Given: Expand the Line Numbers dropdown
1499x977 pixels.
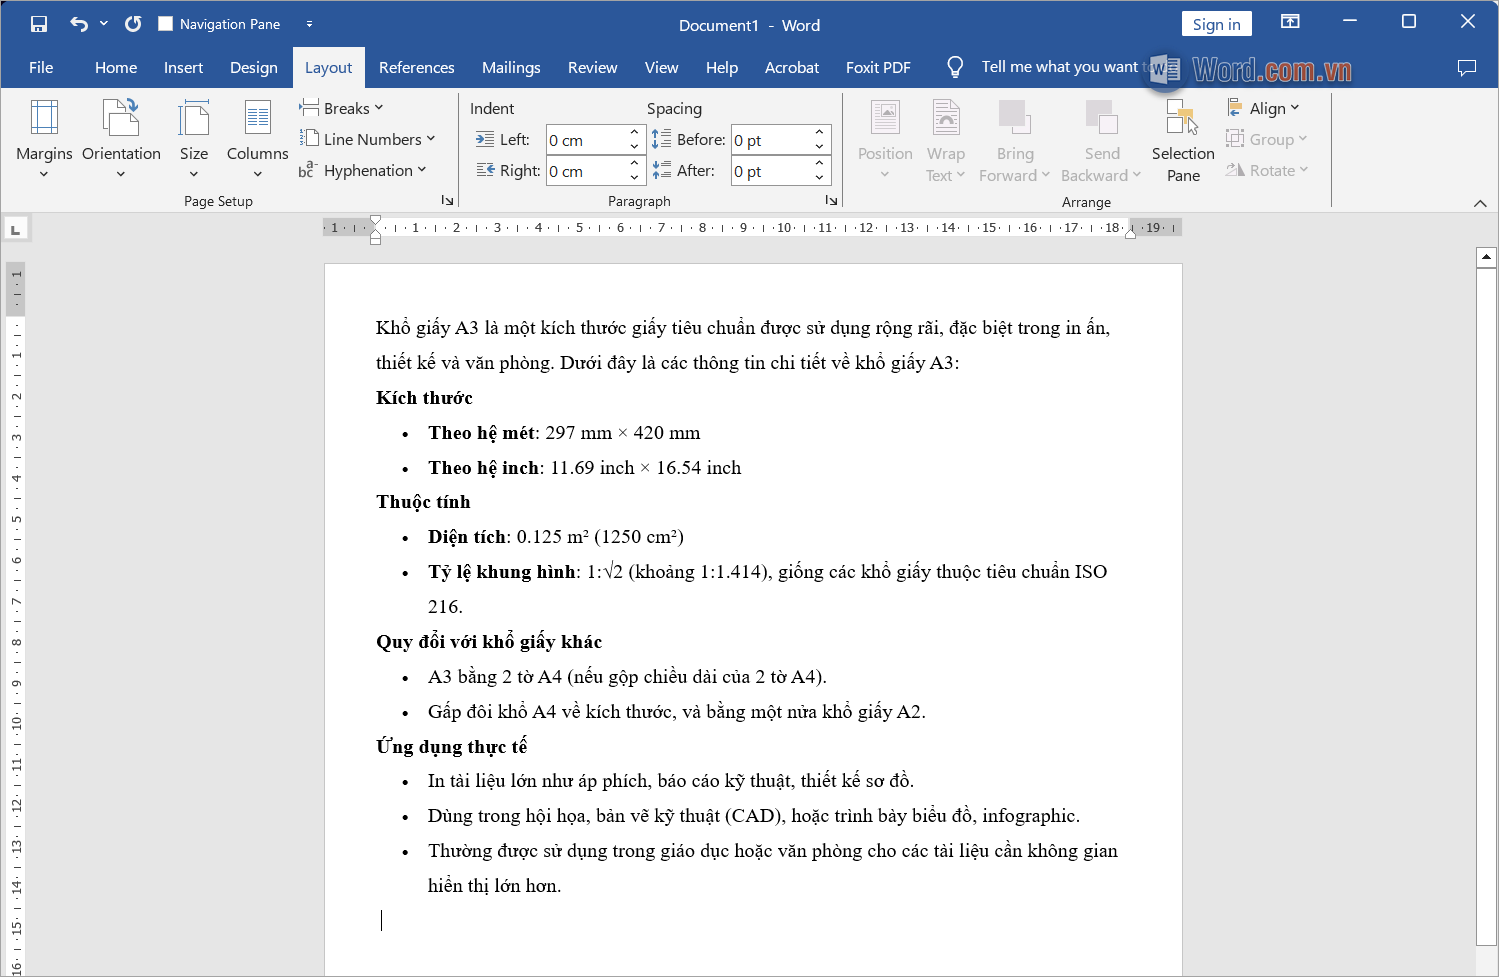Looking at the screenshot, I should click(369, 139).
